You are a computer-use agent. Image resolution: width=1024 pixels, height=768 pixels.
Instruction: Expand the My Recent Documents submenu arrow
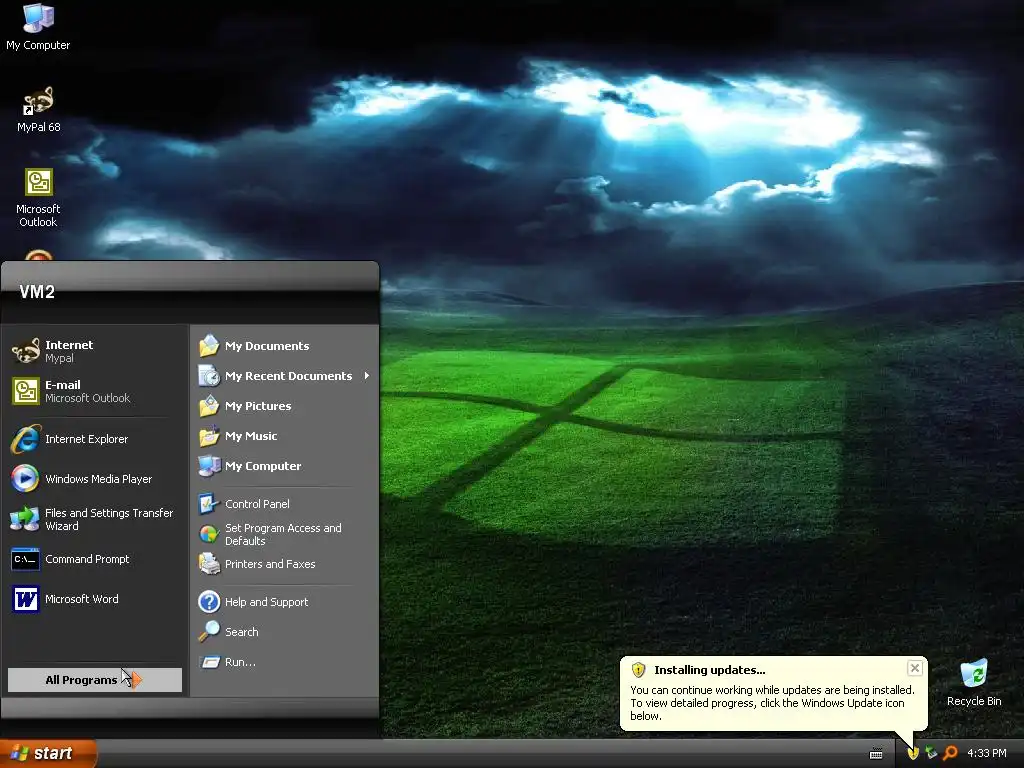(367, 376)
